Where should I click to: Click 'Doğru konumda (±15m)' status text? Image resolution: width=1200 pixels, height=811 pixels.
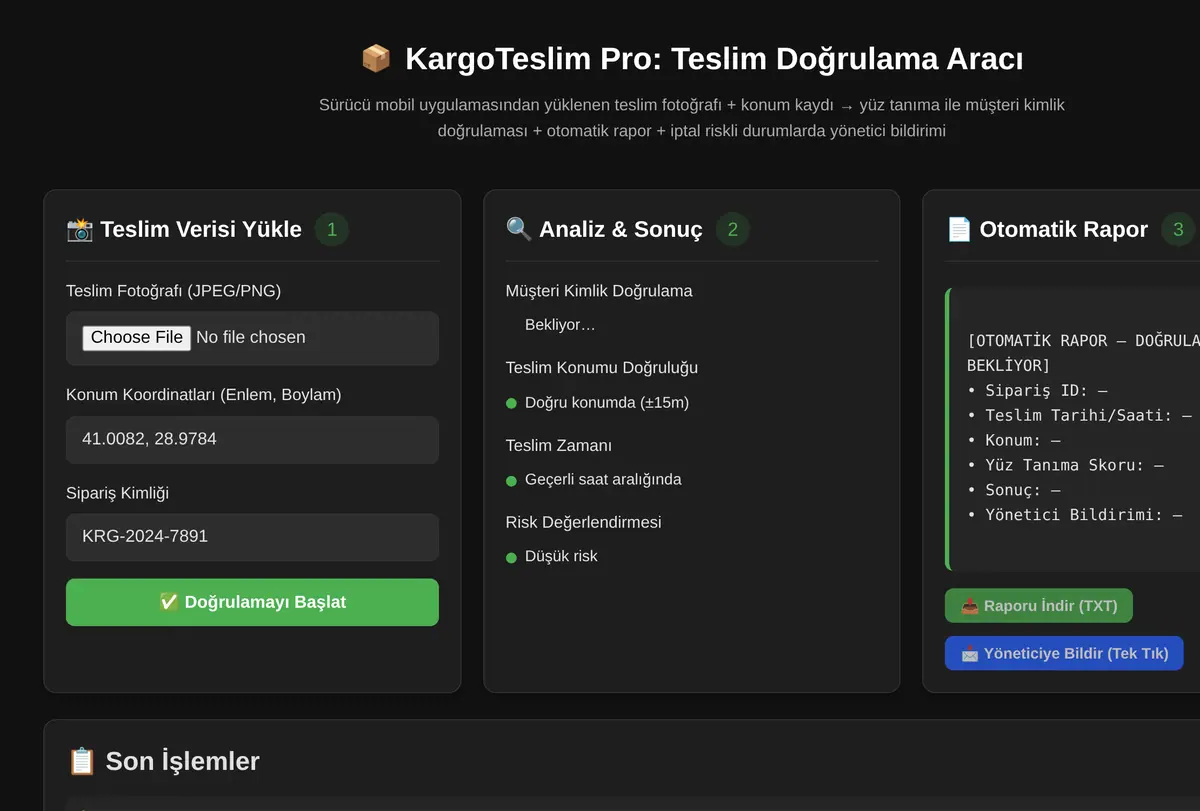point(607,403)
